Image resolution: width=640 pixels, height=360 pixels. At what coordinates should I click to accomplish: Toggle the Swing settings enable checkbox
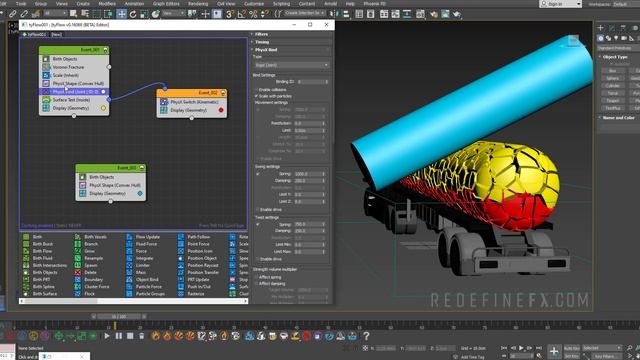coord(258,174)
